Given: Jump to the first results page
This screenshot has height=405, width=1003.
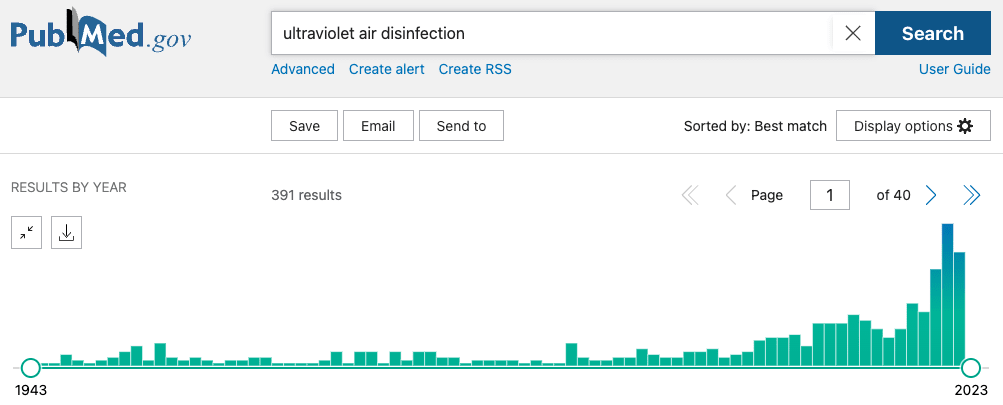Looking at the screenshot, I should tap(690, 195).
